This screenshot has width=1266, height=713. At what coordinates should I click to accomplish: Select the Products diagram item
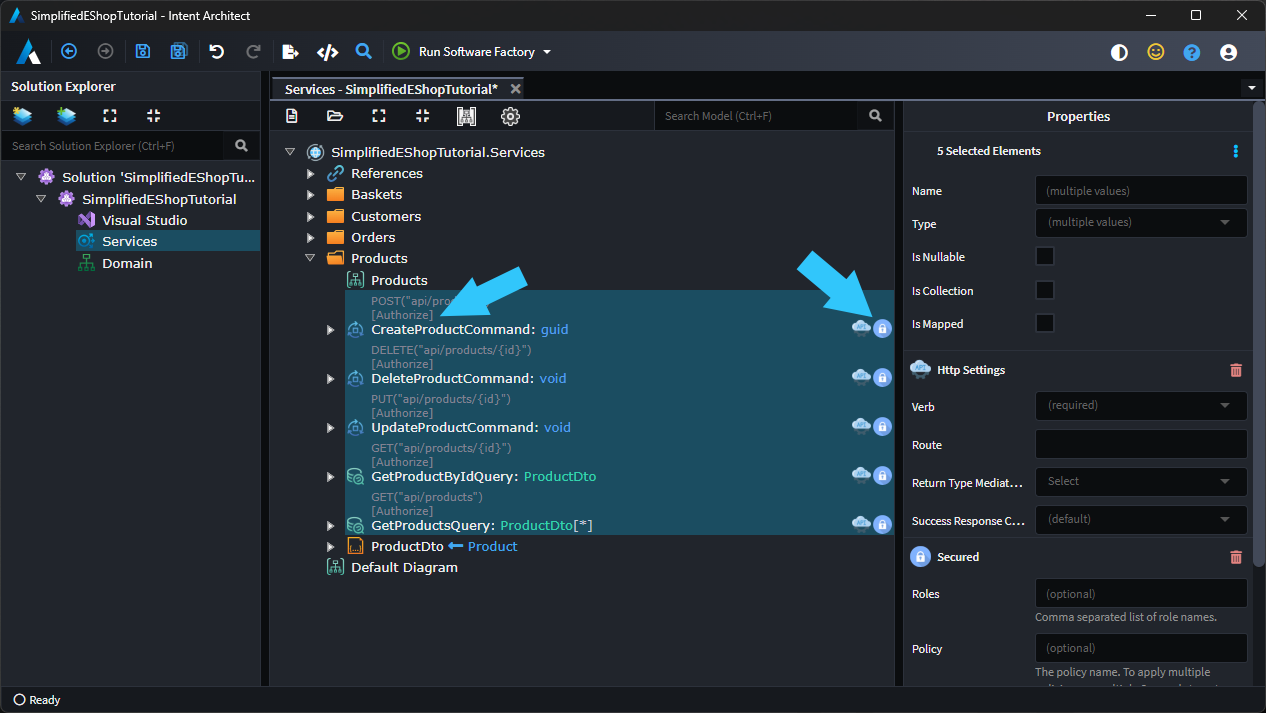pyautogui.click(x=399, y=280)
